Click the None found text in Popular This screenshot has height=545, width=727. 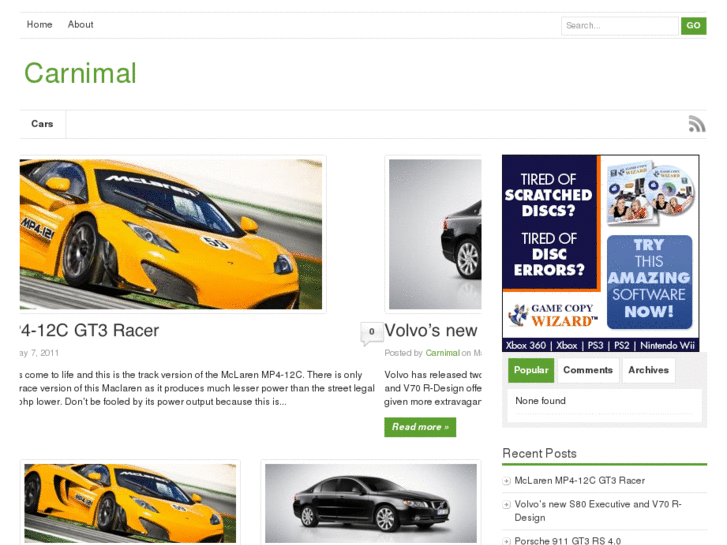[541, 401]
